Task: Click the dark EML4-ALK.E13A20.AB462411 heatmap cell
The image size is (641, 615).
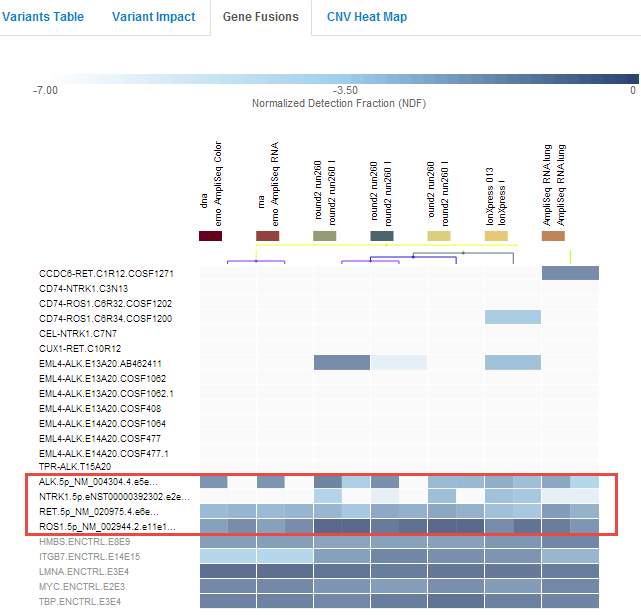Action: (341, 362)
